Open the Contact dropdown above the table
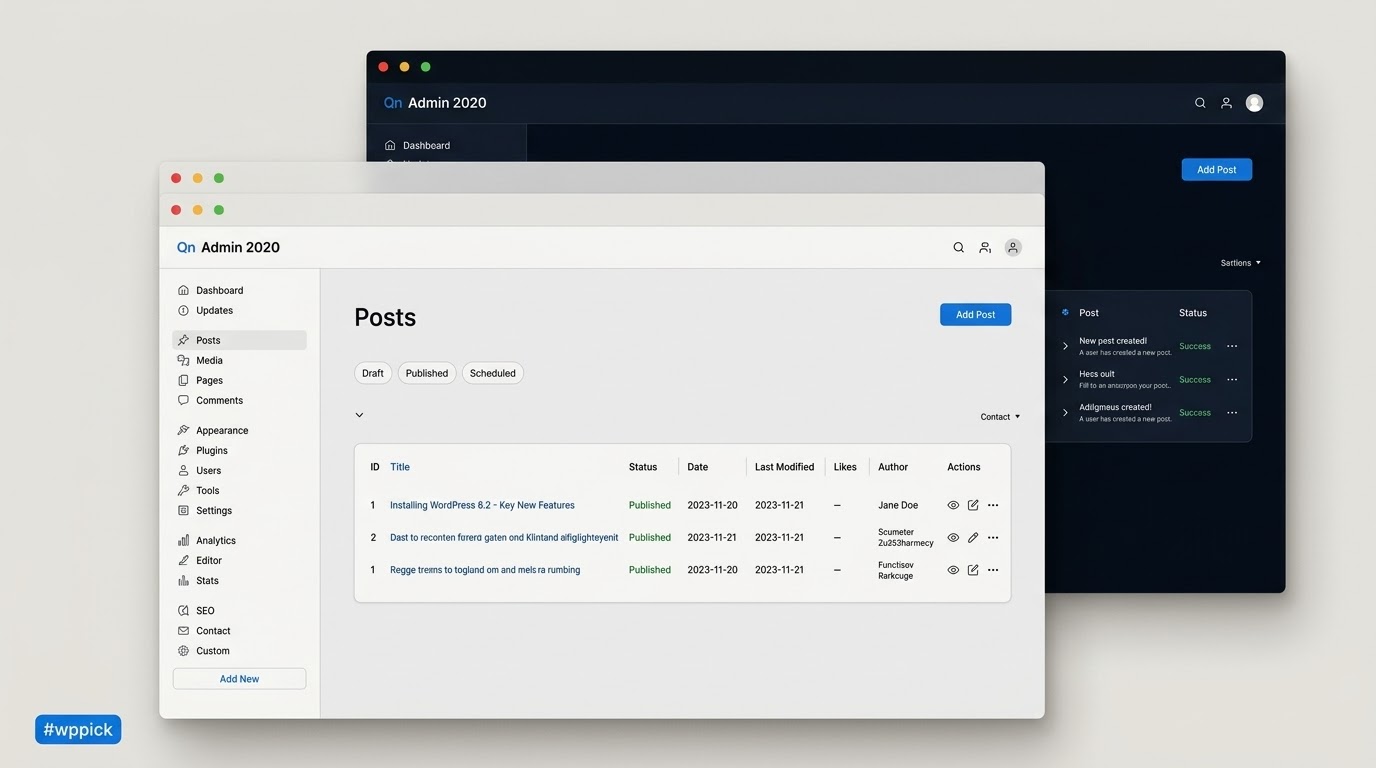 [1000, 416]
